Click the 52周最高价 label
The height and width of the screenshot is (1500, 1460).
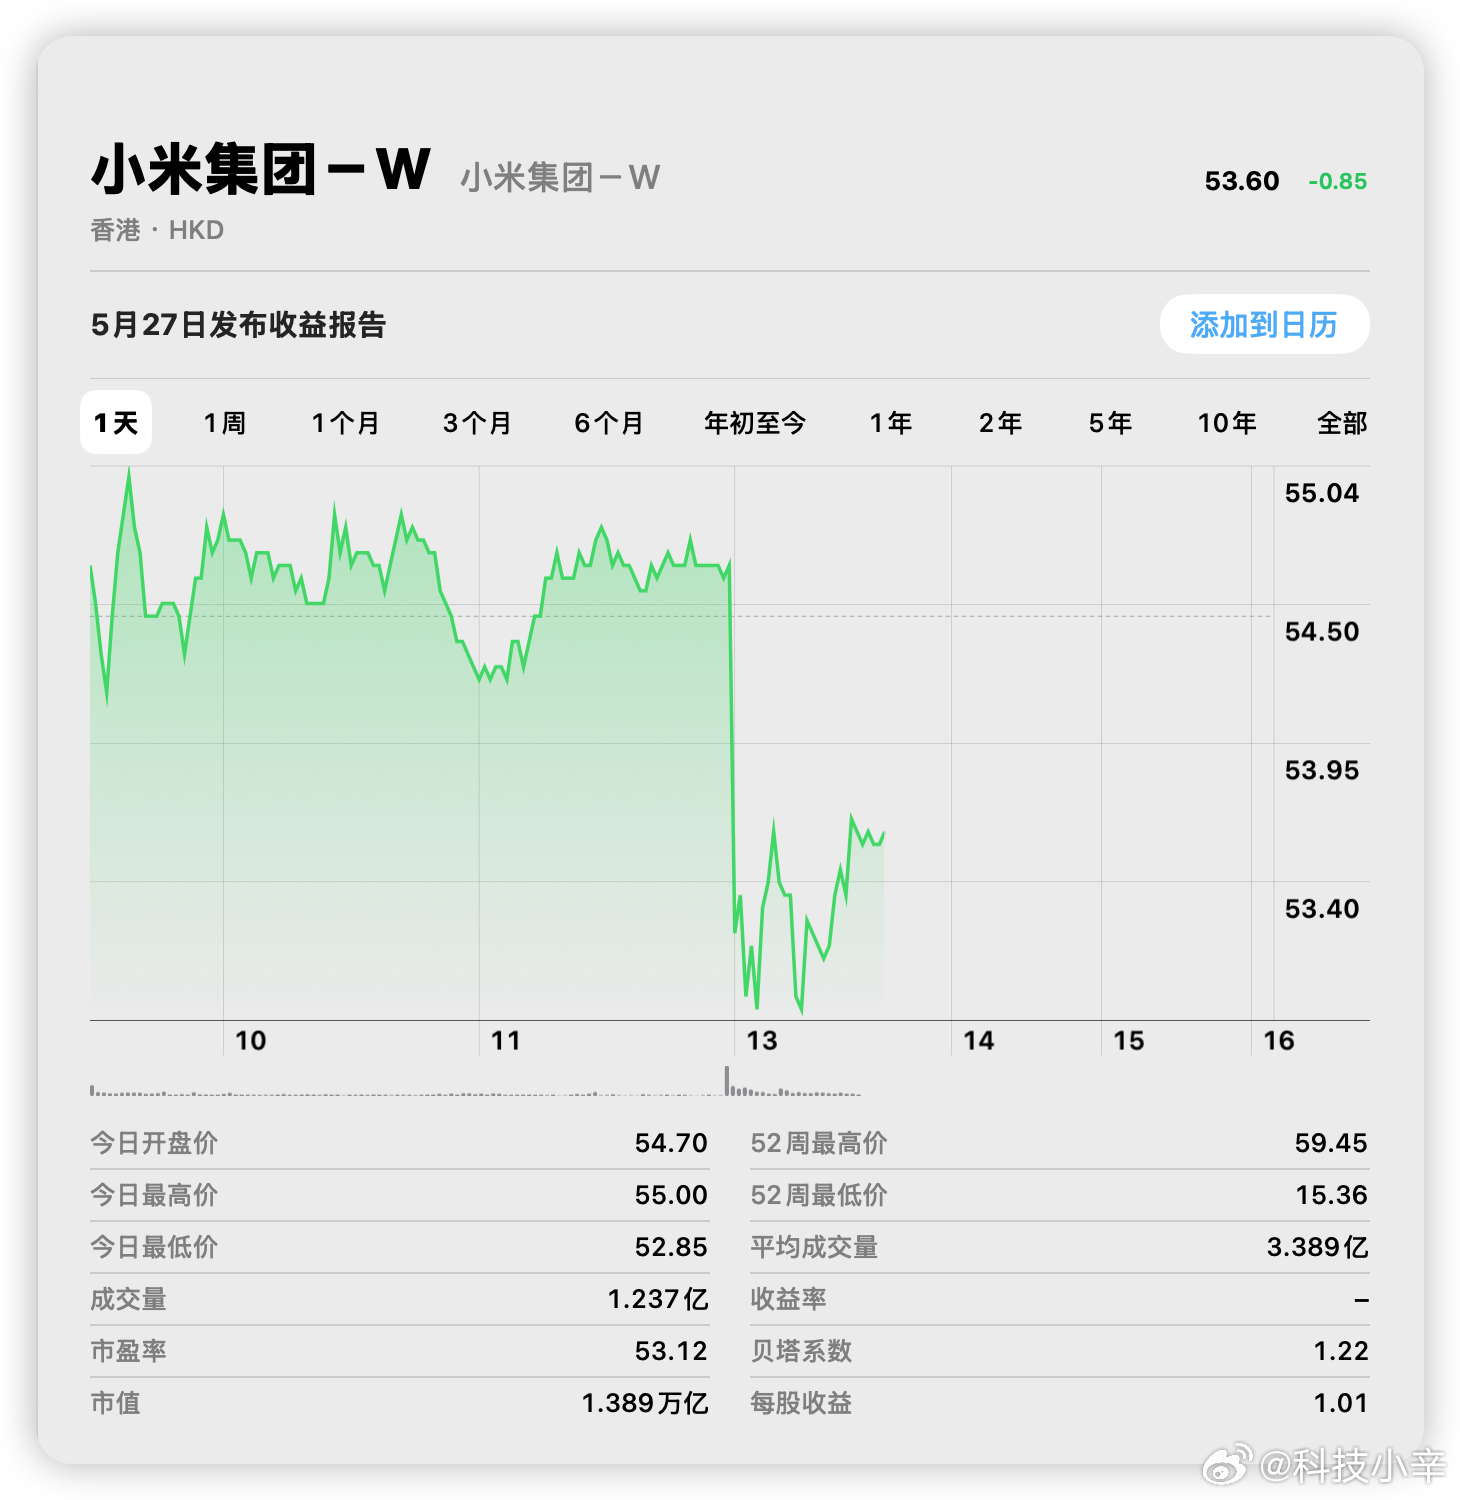[x=818, y=1143]
